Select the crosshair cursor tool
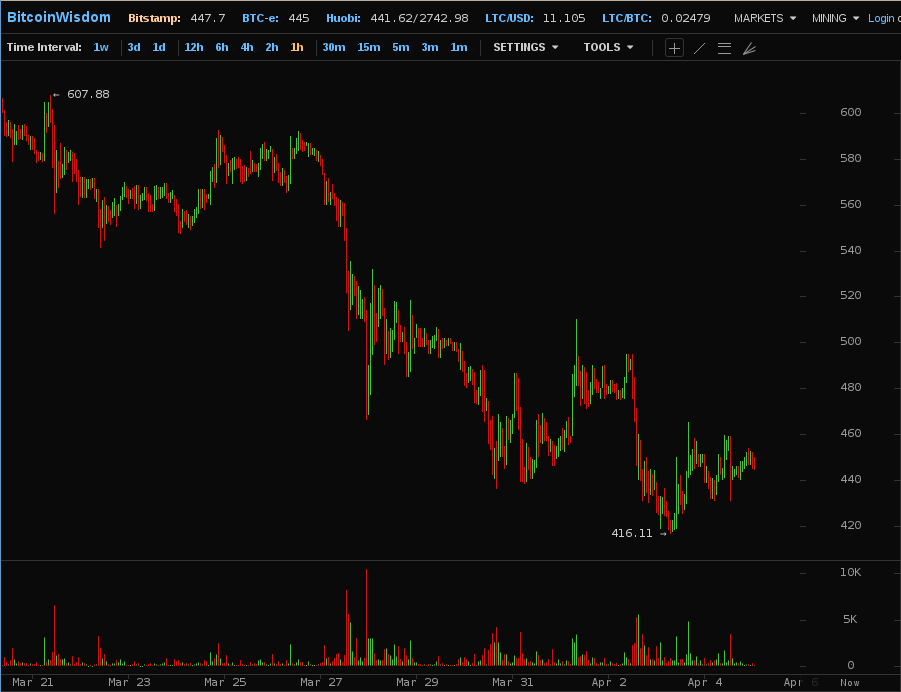Screen dimensions: 901x692 click(675, 48)
